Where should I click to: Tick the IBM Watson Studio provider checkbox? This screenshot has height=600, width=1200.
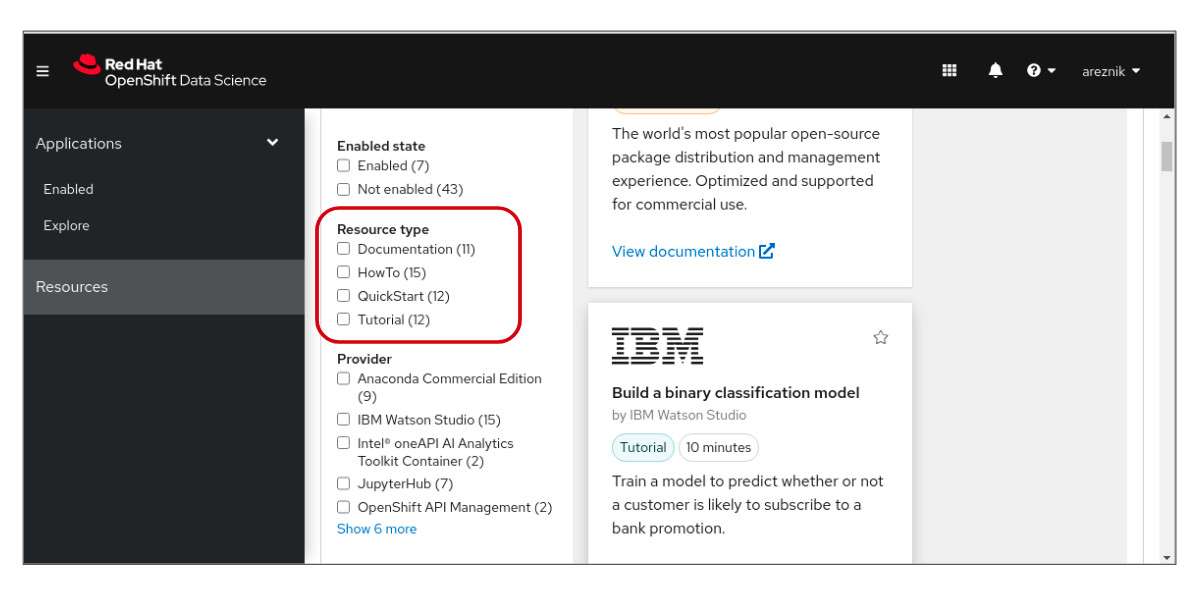point(344,420)
